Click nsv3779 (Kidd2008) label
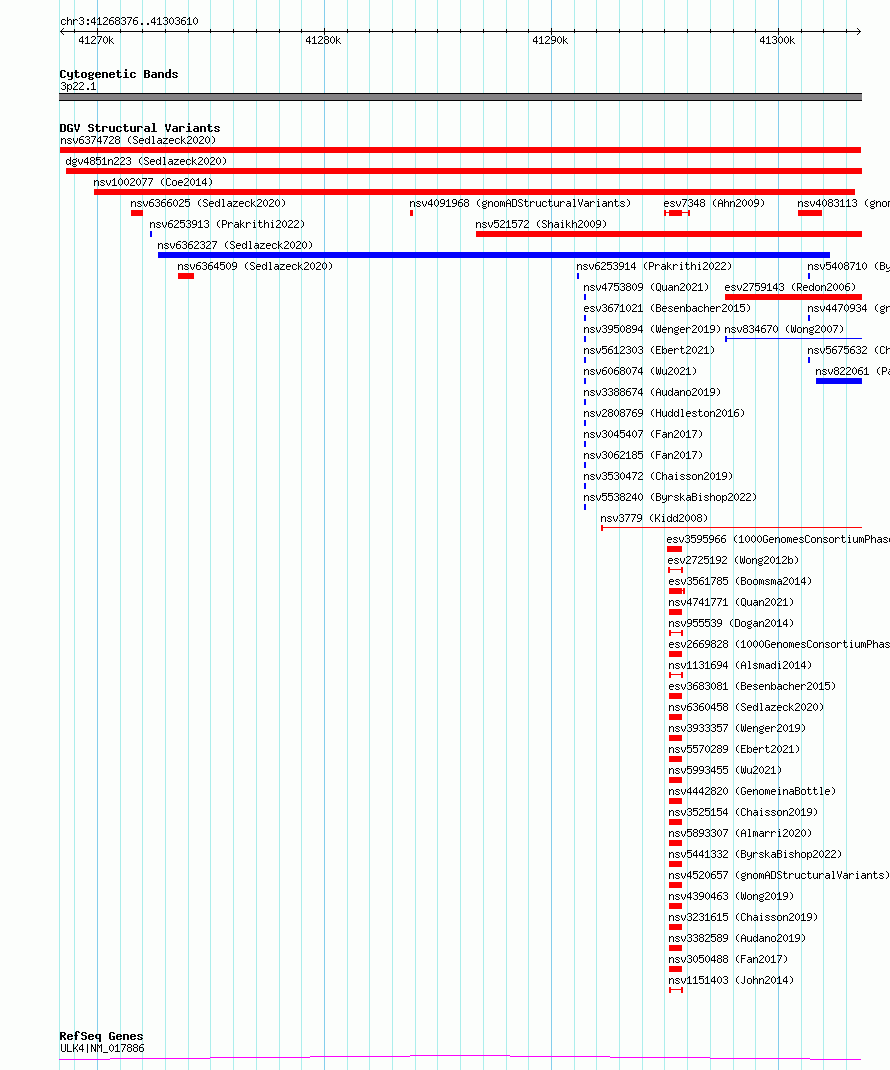Viewport: 890px width, 1070px height. click(655, 519)
